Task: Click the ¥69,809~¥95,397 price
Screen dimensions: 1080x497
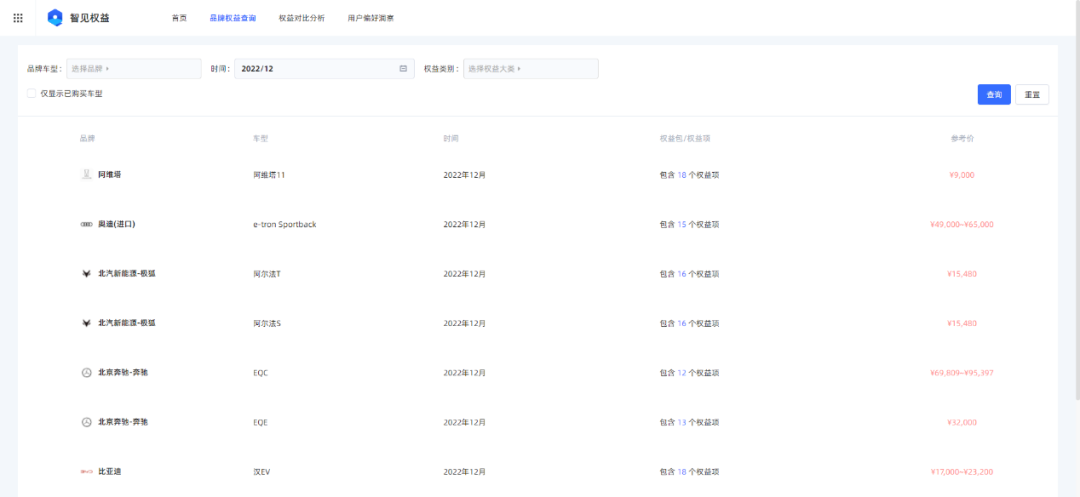Action: (x=962, y=372)
